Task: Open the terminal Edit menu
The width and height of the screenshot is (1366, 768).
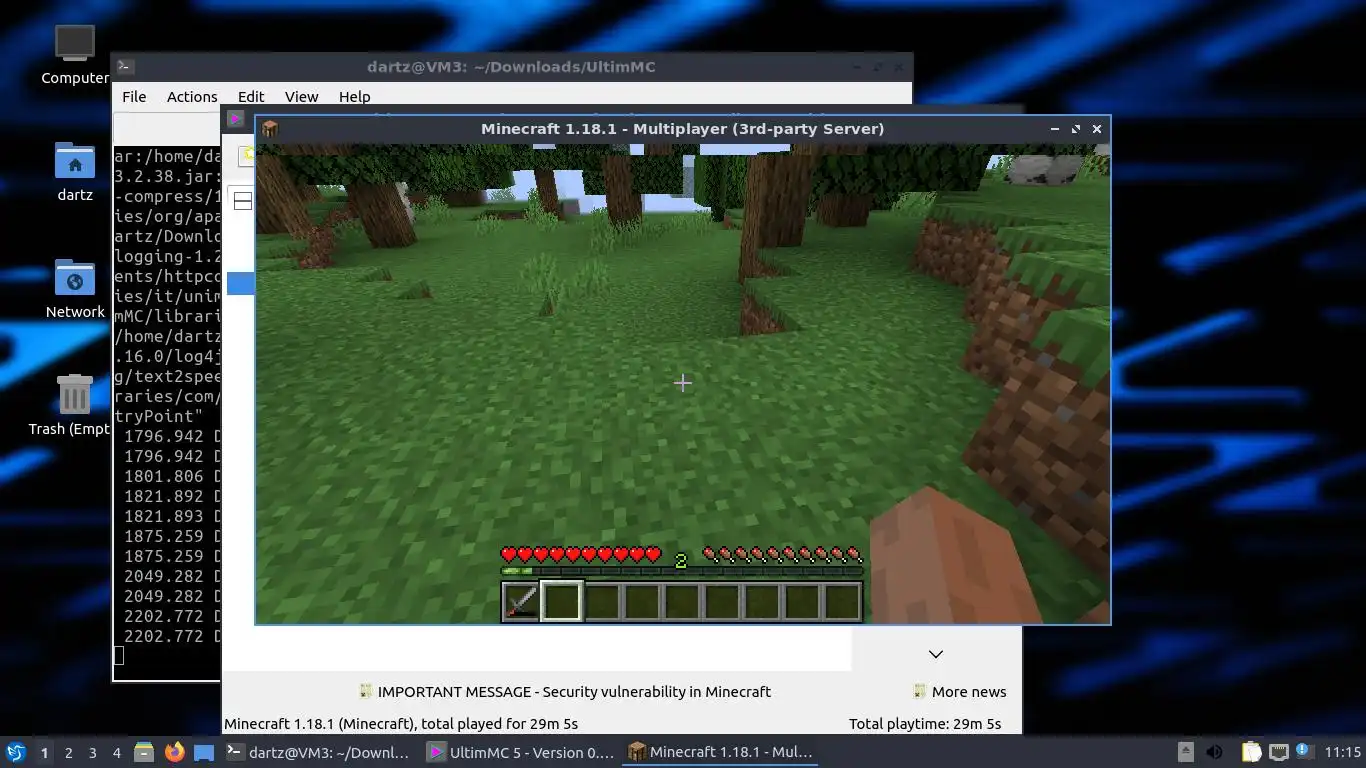Action: click(251, 97)
